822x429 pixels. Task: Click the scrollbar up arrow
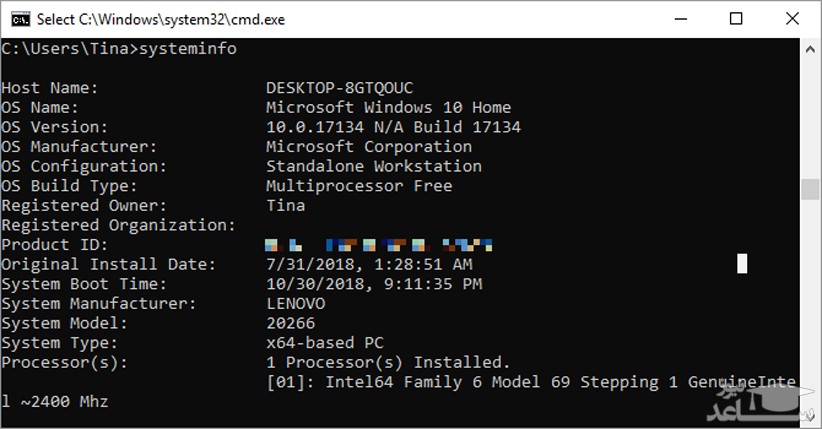coord(810,47)
